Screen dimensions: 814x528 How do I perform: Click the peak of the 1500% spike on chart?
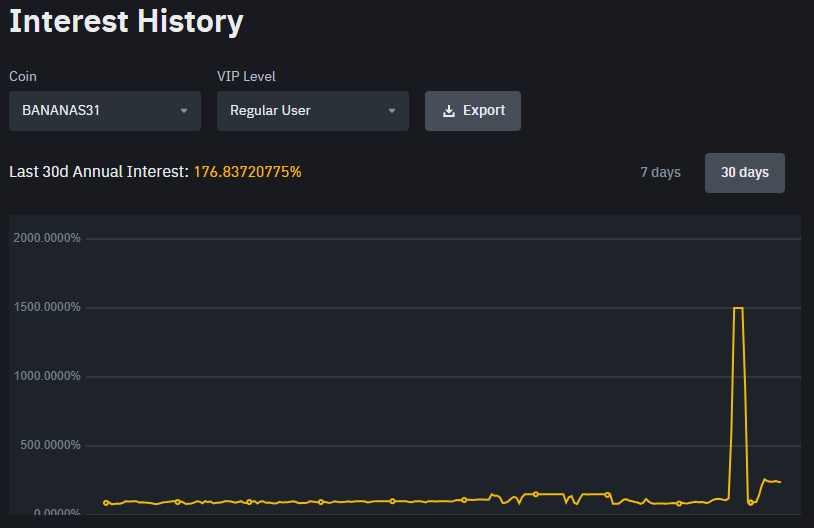[x=738, y=308]
